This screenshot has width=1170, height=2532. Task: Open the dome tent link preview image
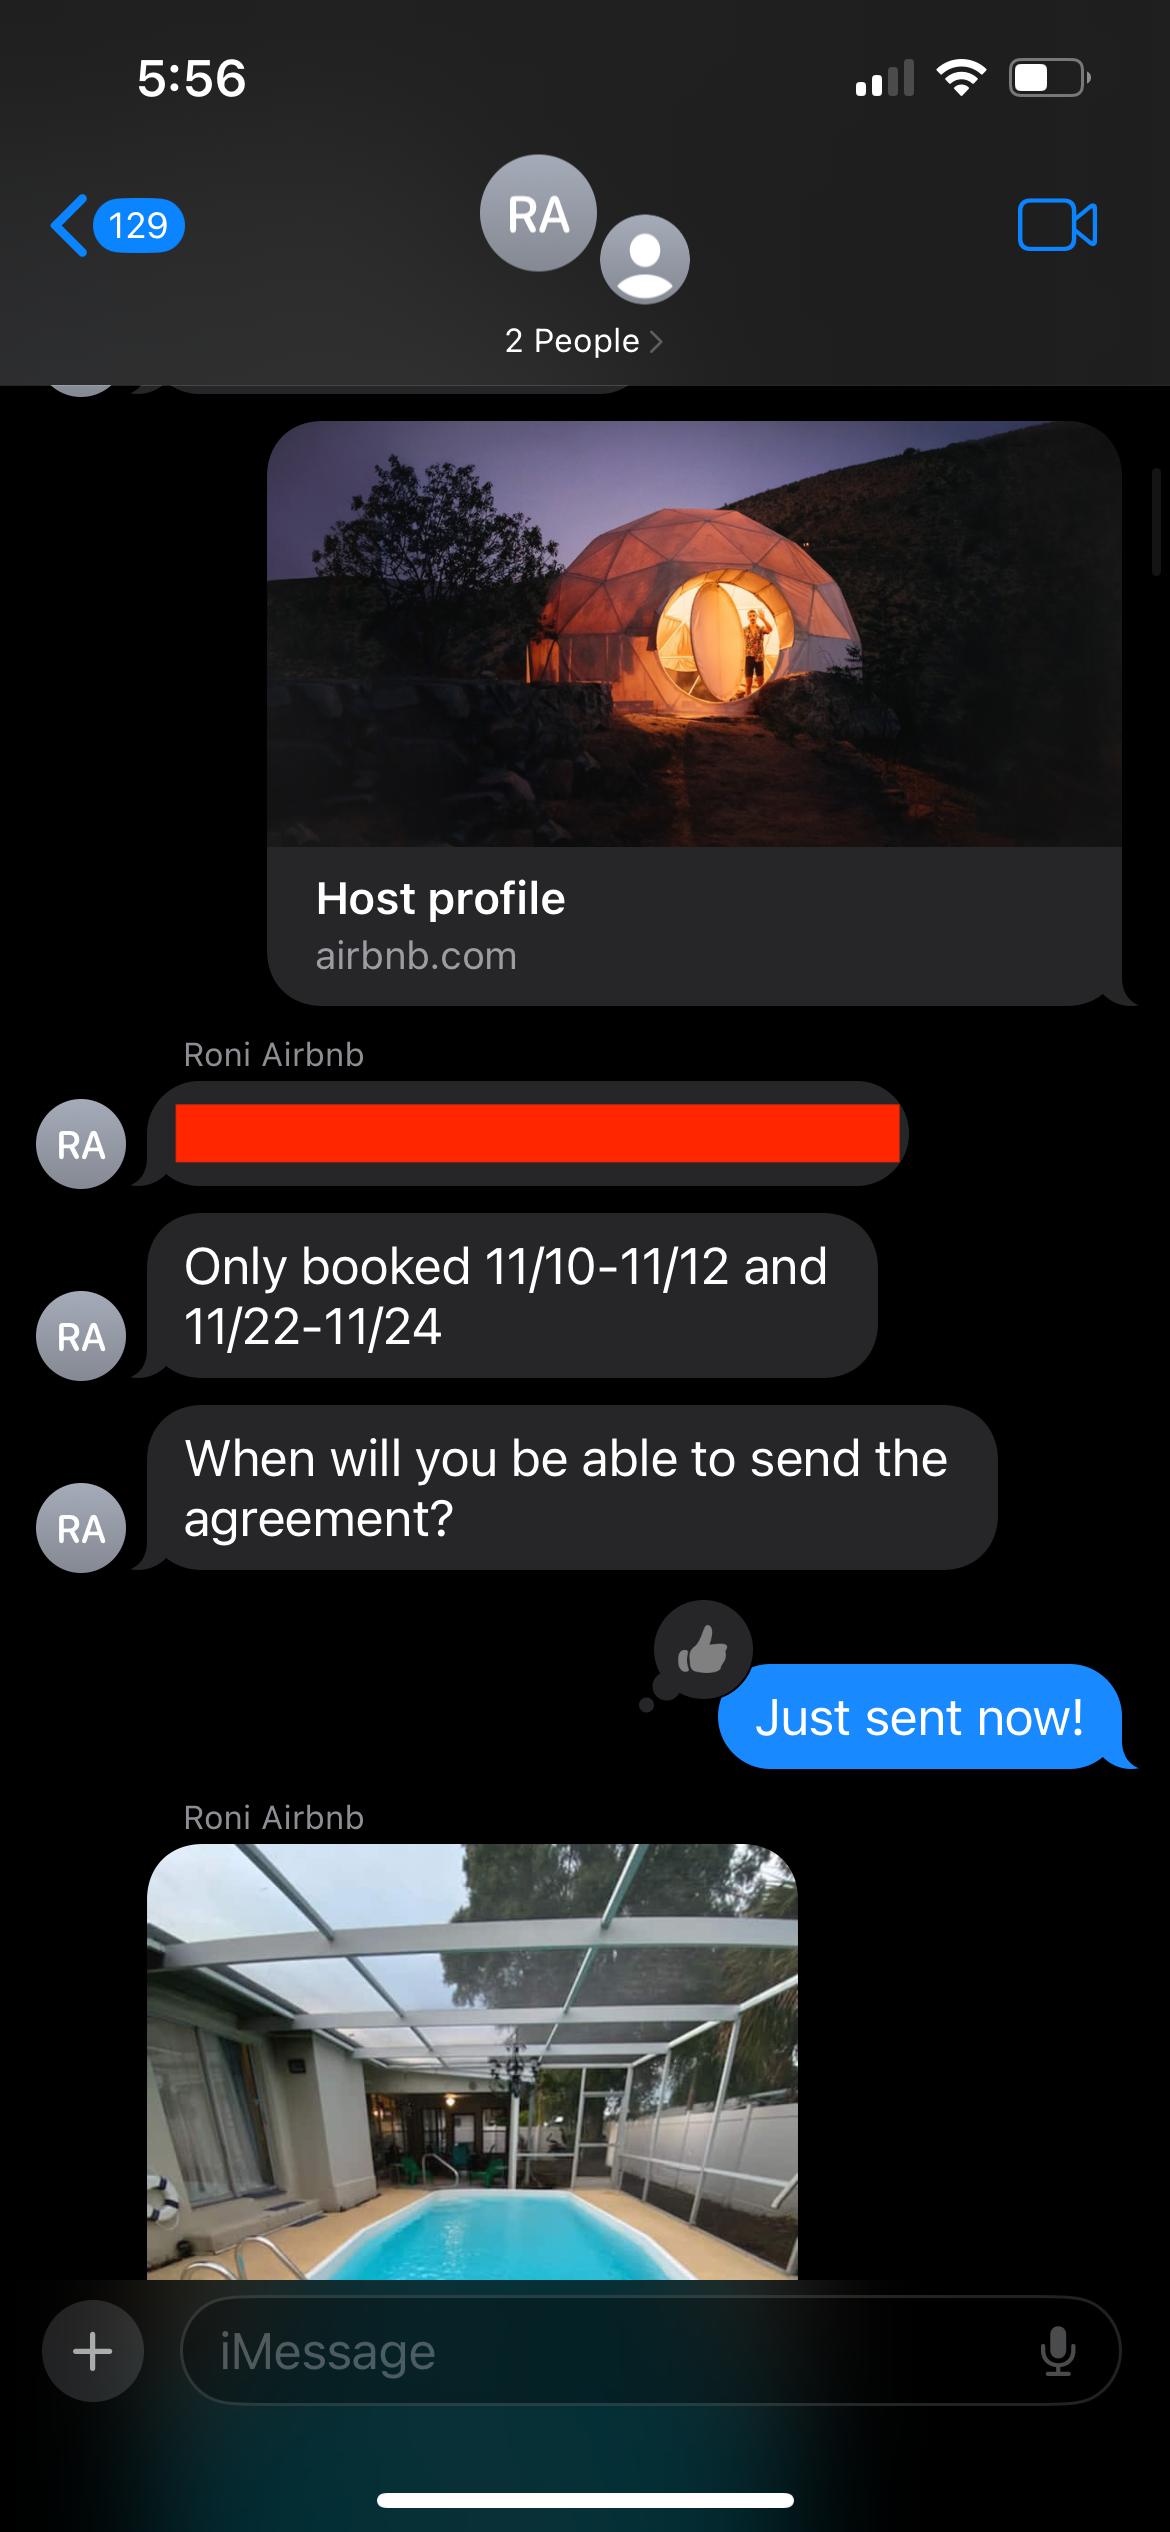click(x=694, y=634)
